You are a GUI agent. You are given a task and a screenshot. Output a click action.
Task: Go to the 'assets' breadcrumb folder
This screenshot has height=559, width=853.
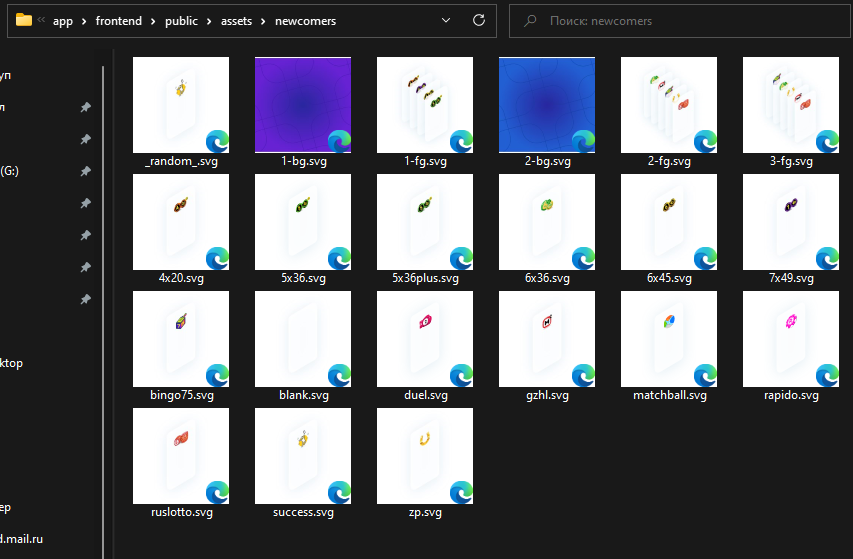[236, 20]
